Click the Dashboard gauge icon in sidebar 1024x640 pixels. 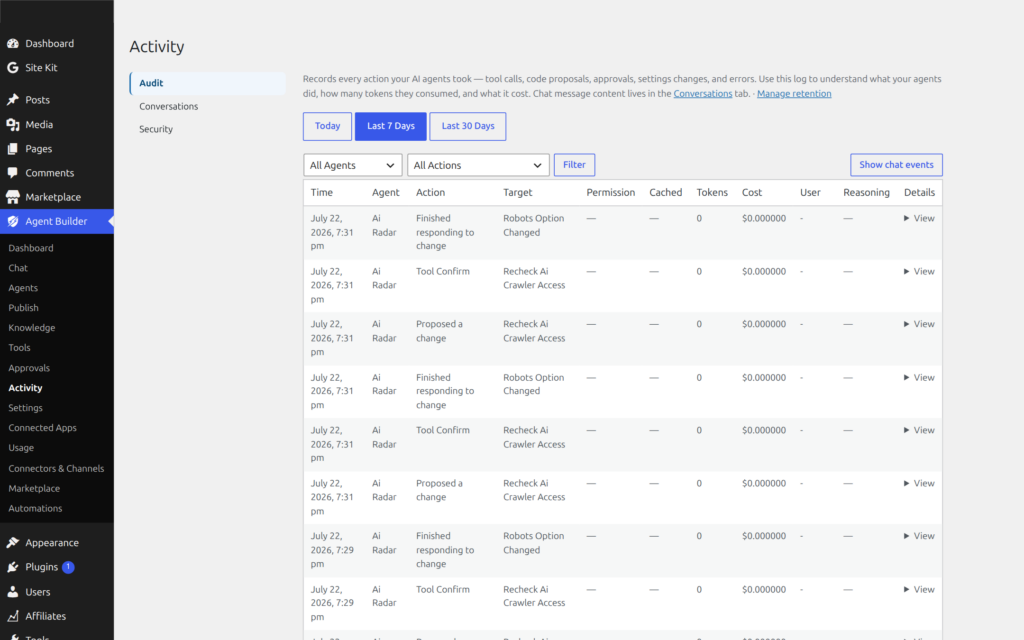click(x=12, y=43)
